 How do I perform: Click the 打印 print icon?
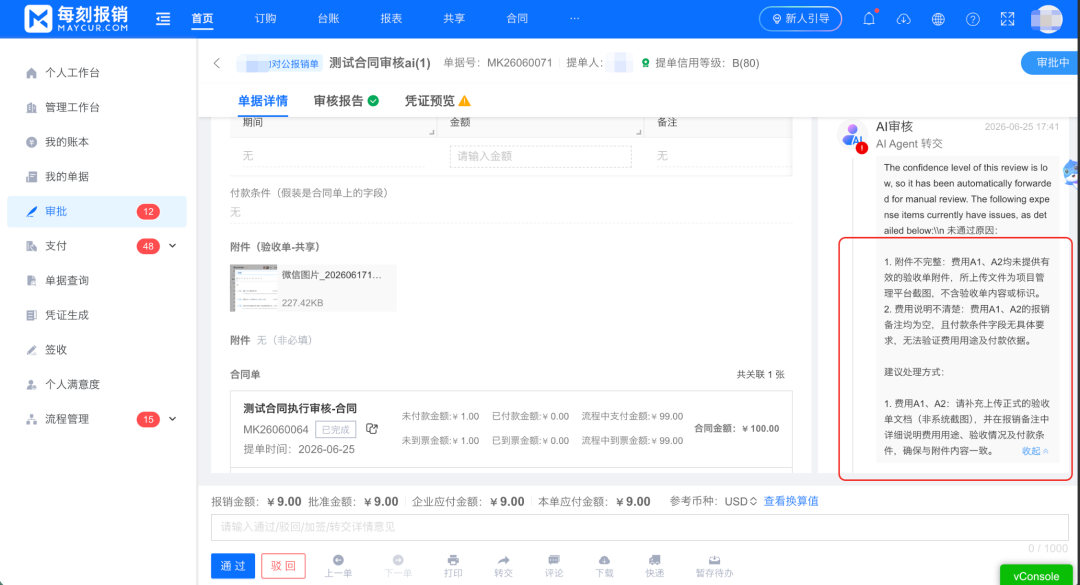(x=453, y=560)
